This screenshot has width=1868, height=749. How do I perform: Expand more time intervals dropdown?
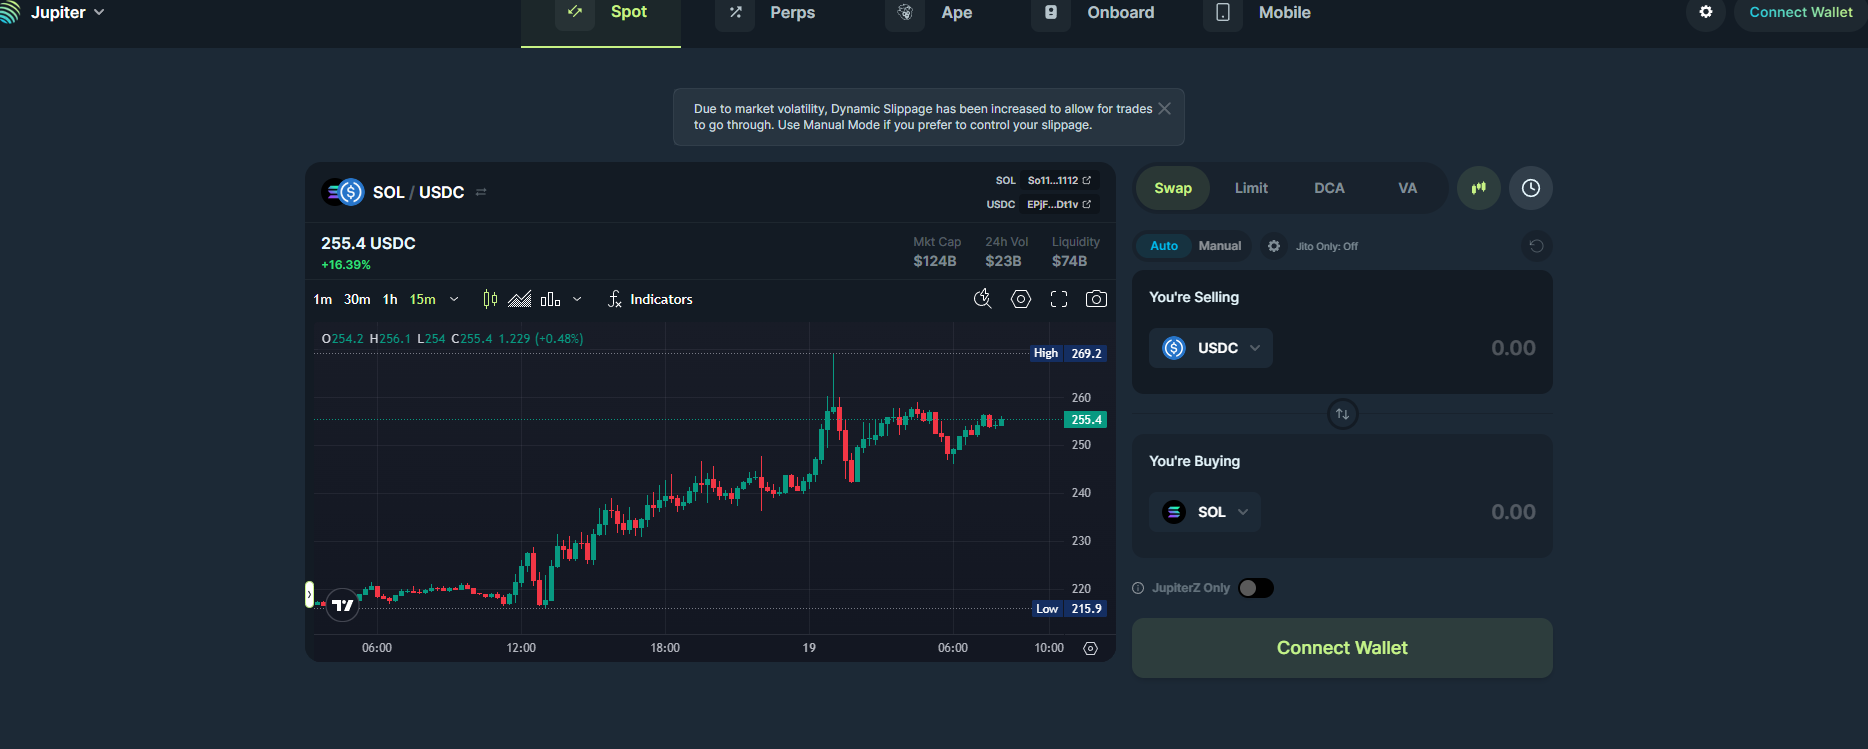click(454, 299)
